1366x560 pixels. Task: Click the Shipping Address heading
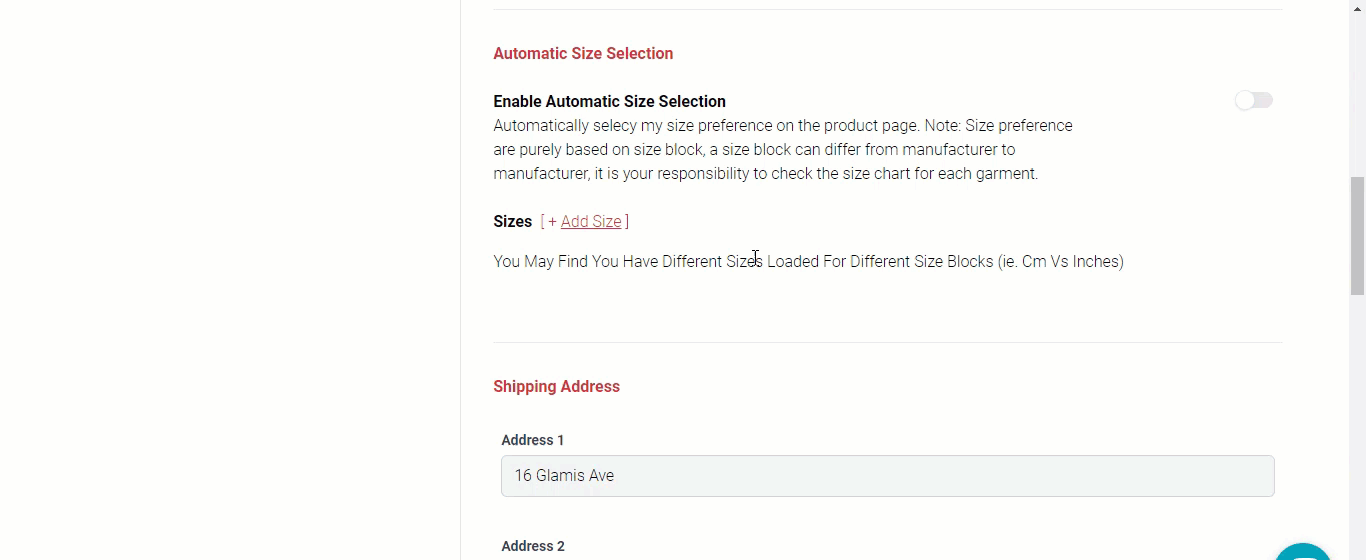(x=556, y=387)
